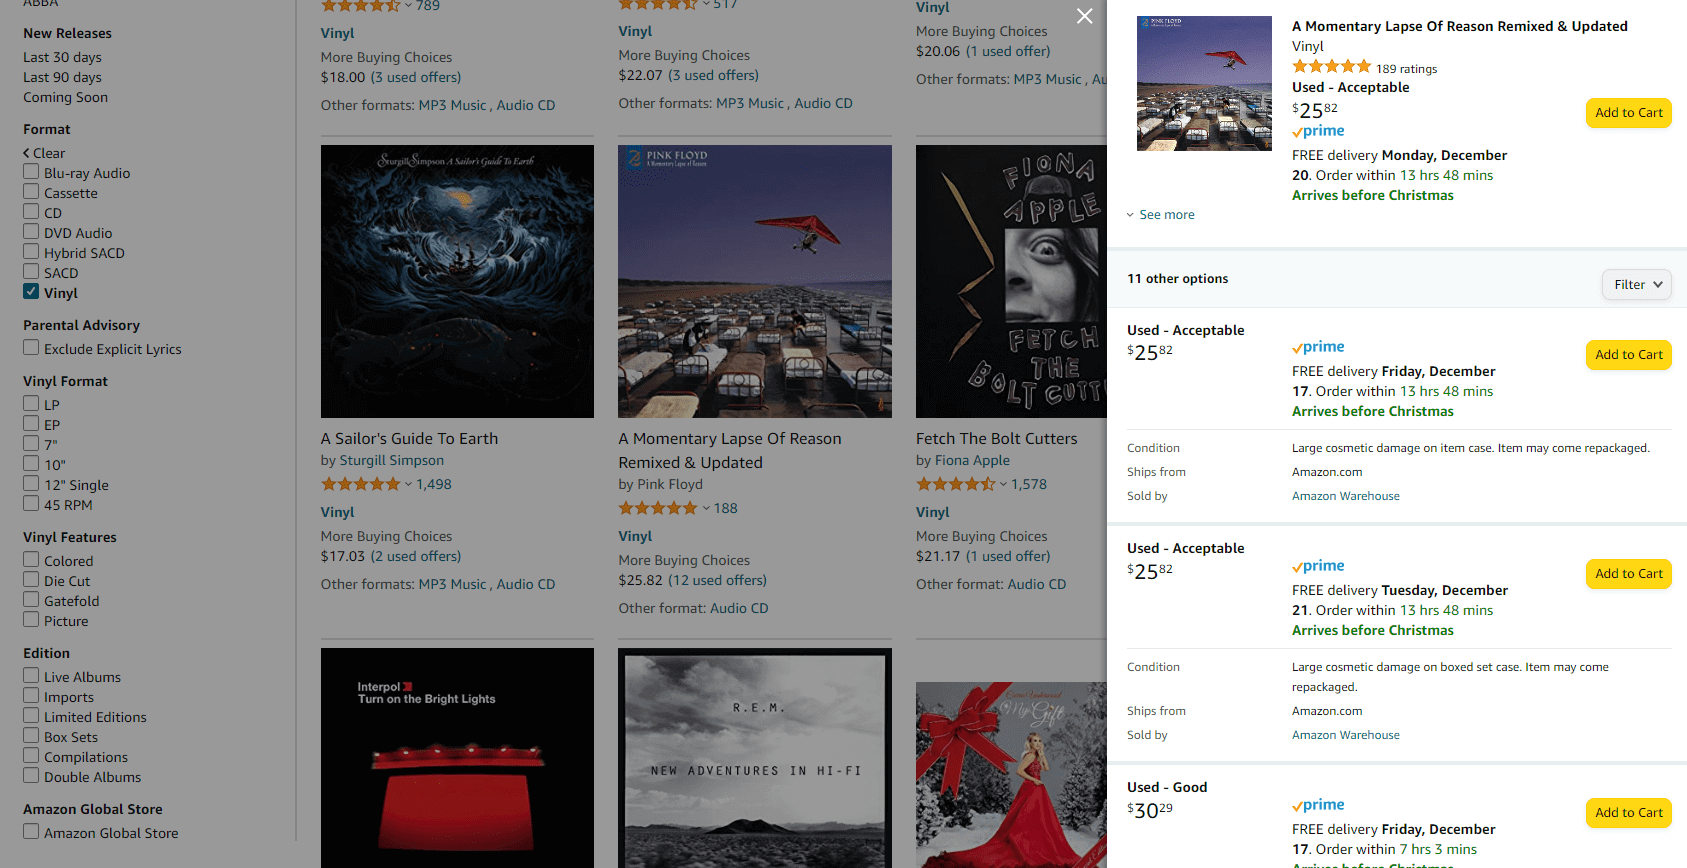Check the 45 RPM vinyl format filter
This screenshot has width=1687, height=868.
pyautogui.click(x=31, y=504)
